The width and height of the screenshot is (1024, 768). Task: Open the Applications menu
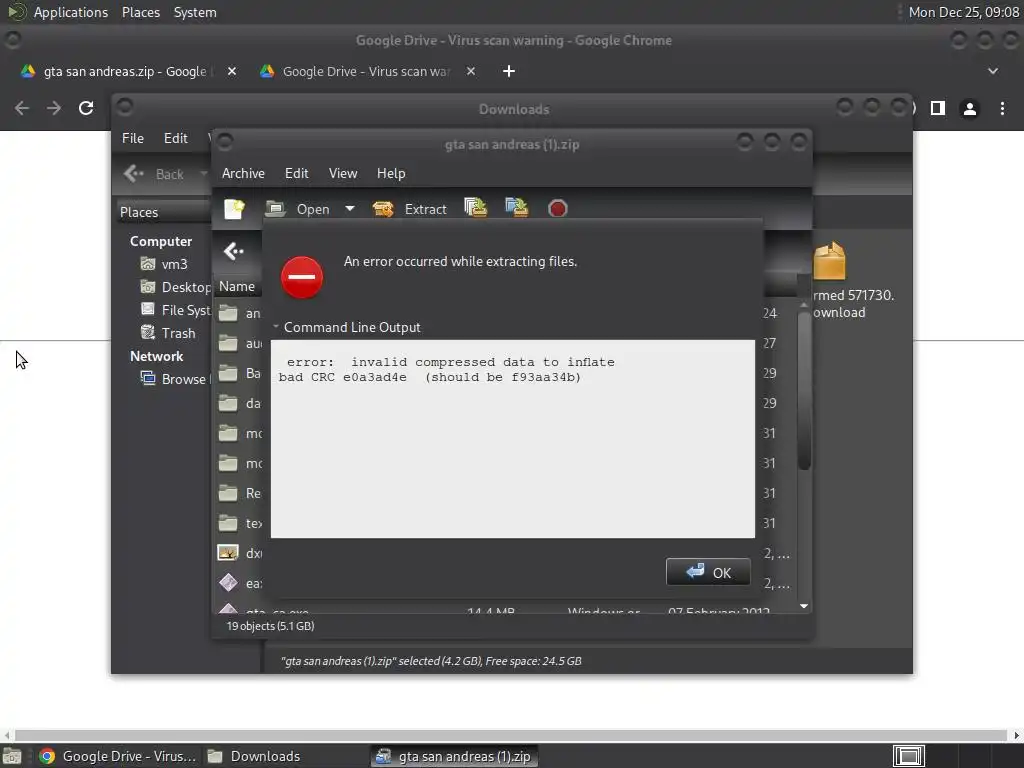[x=71, y=12]
